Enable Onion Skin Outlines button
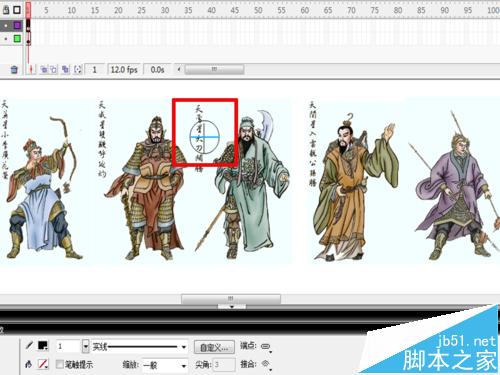The width and height of the screenshot is (500, 375). 53,70
